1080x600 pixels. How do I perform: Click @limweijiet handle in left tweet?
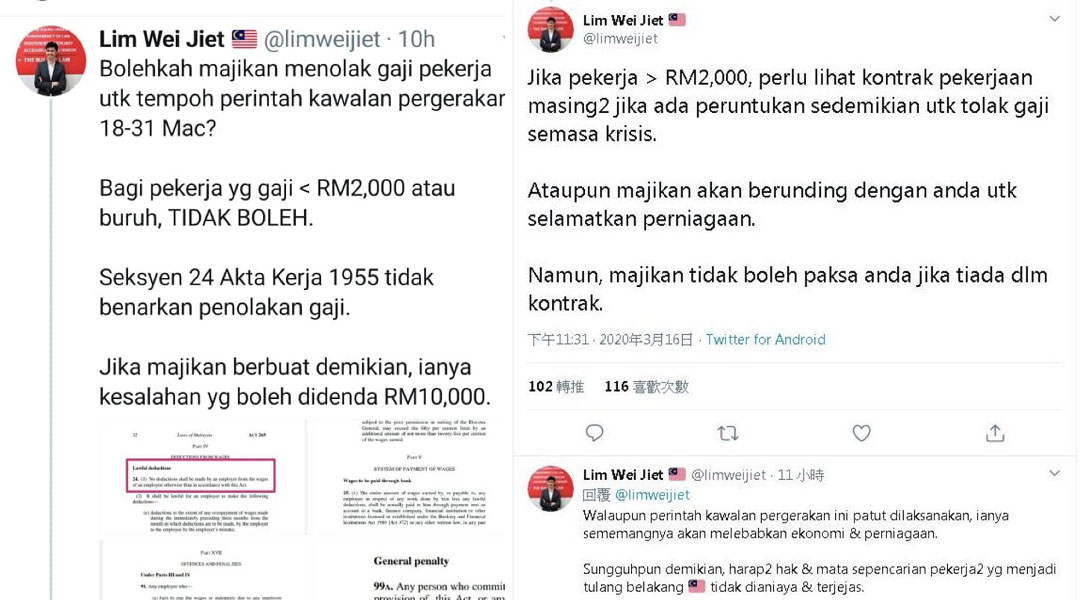pos(322,39)
